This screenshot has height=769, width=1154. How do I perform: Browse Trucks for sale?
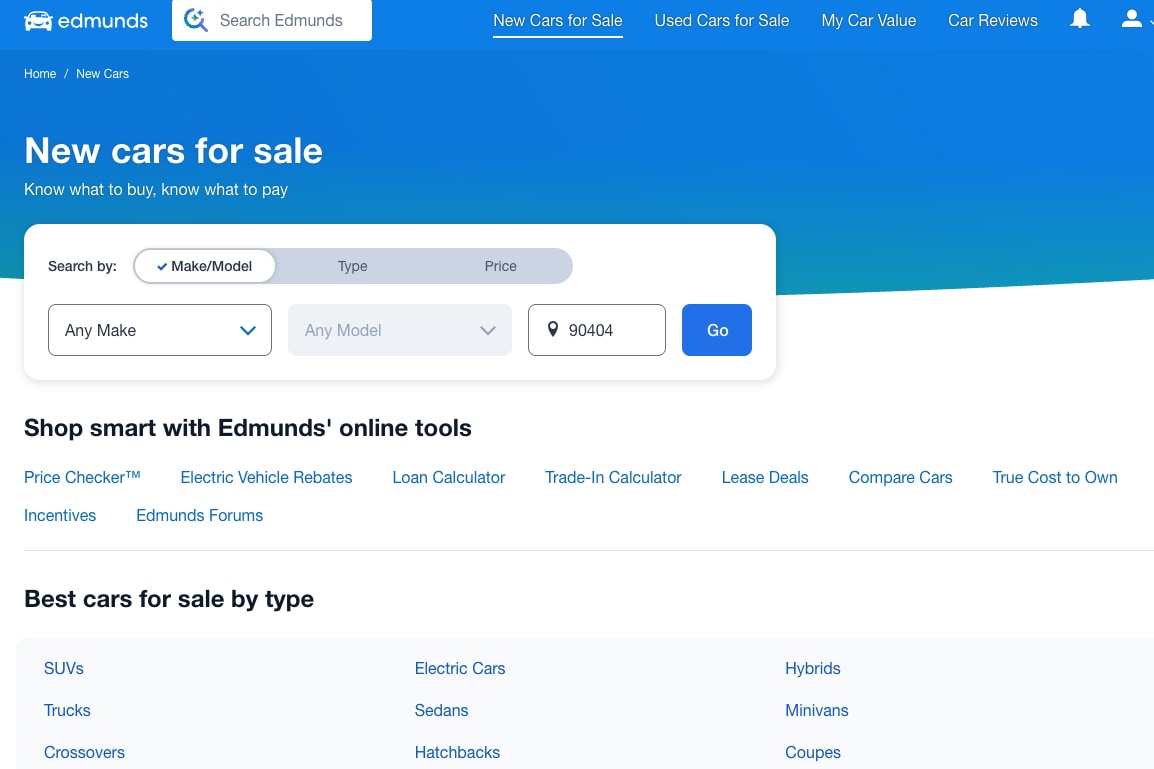(67, 710)
